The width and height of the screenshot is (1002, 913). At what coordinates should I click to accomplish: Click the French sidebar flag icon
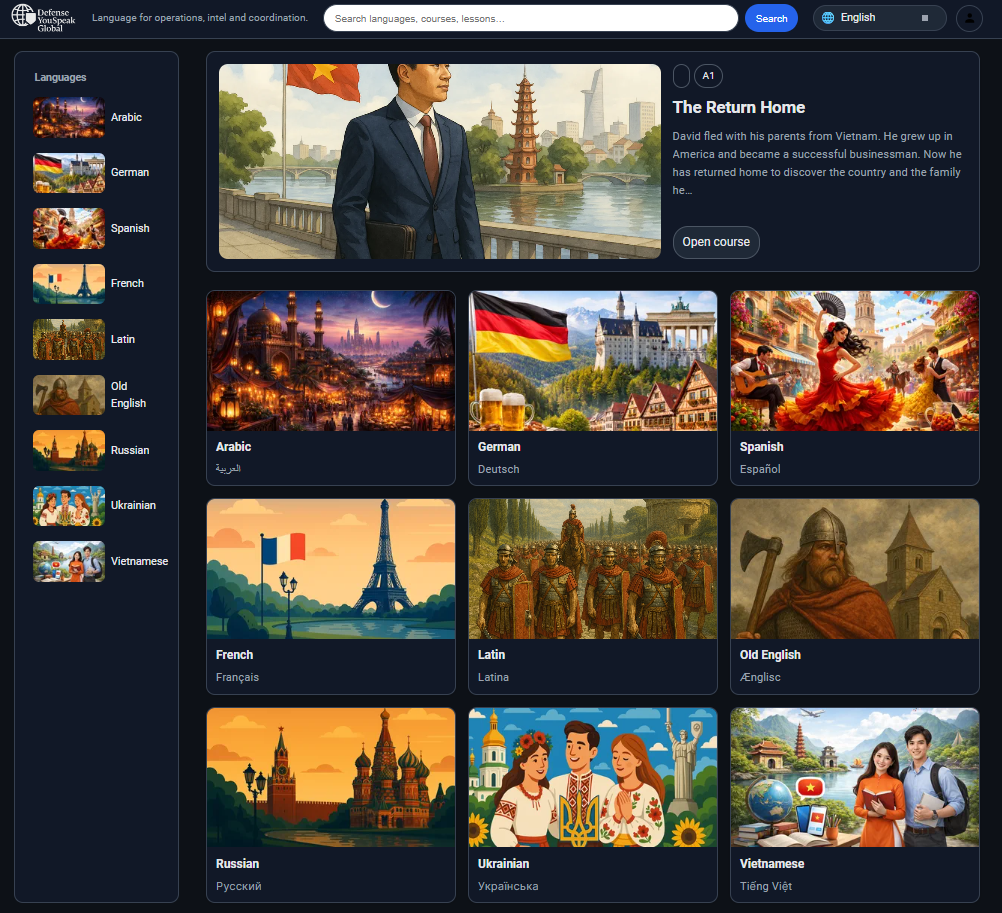click(x=68, y=283)
